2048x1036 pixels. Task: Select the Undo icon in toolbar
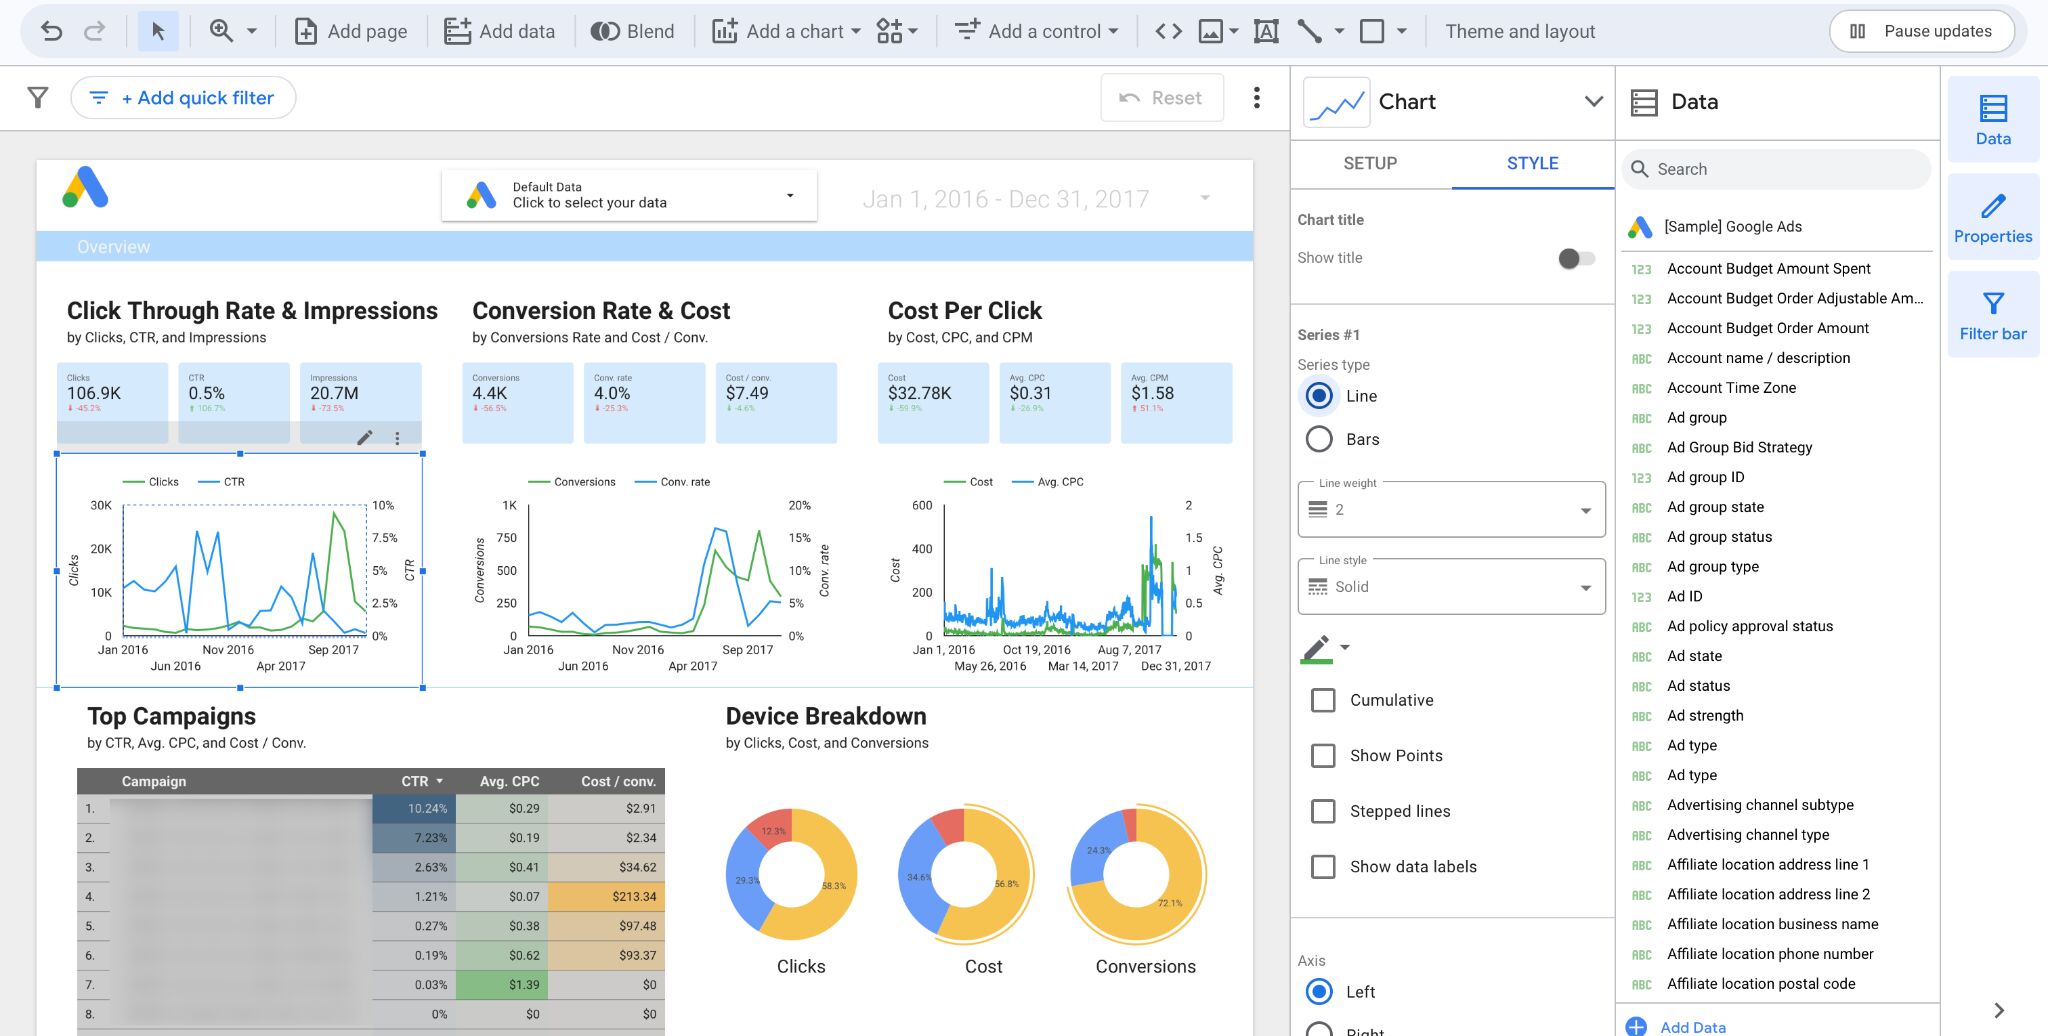click(52, 31)
